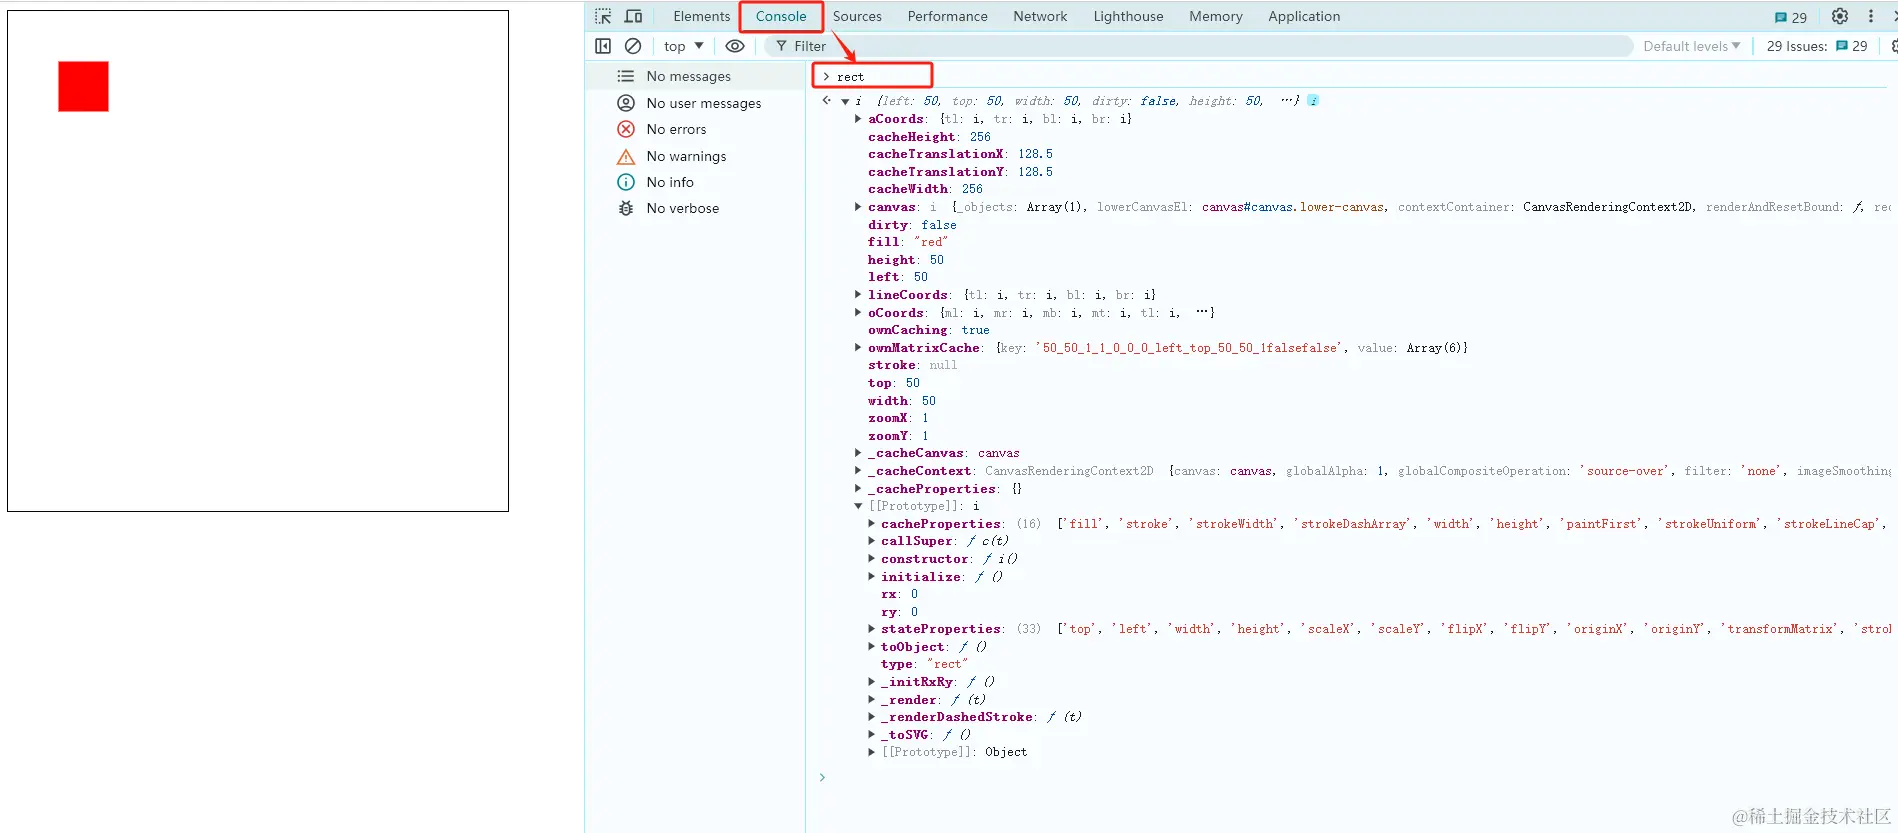Toggle the console sidebar icon

[x=603, y=46]
